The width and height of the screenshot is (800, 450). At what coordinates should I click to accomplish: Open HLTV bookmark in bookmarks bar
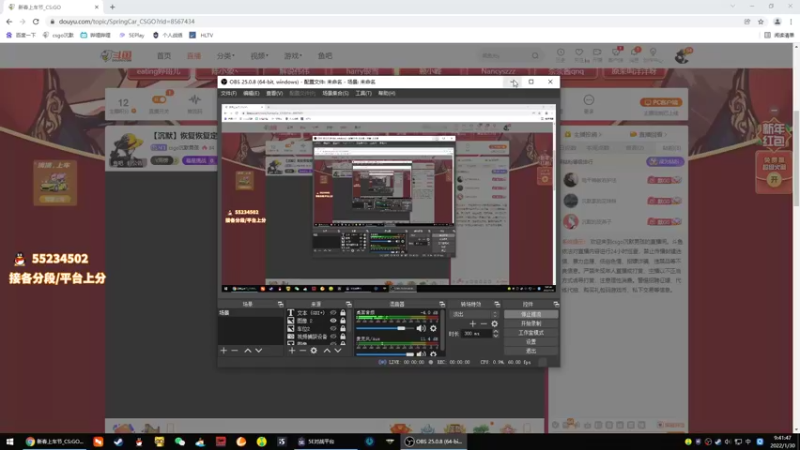(x=201, y=35)
